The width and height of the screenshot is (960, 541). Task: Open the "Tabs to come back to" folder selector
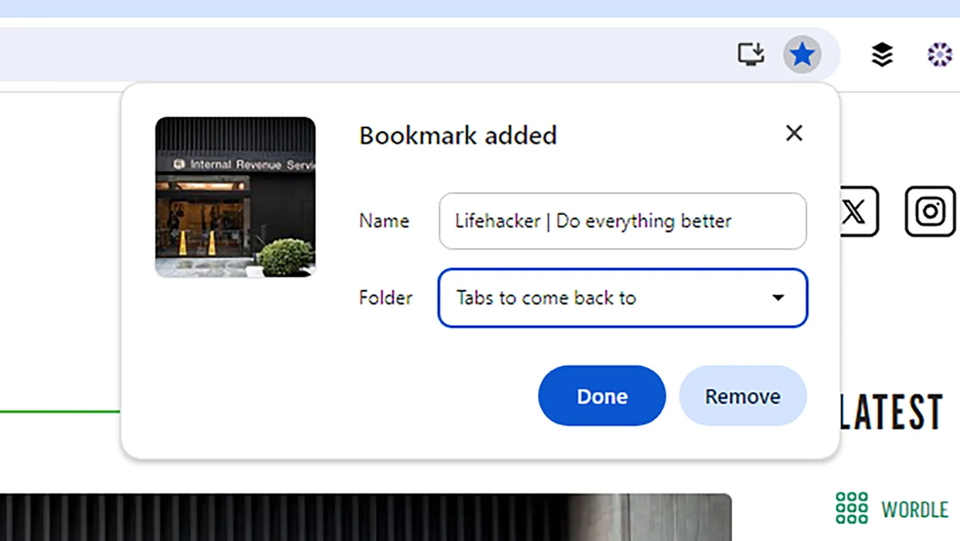[623, 298]
